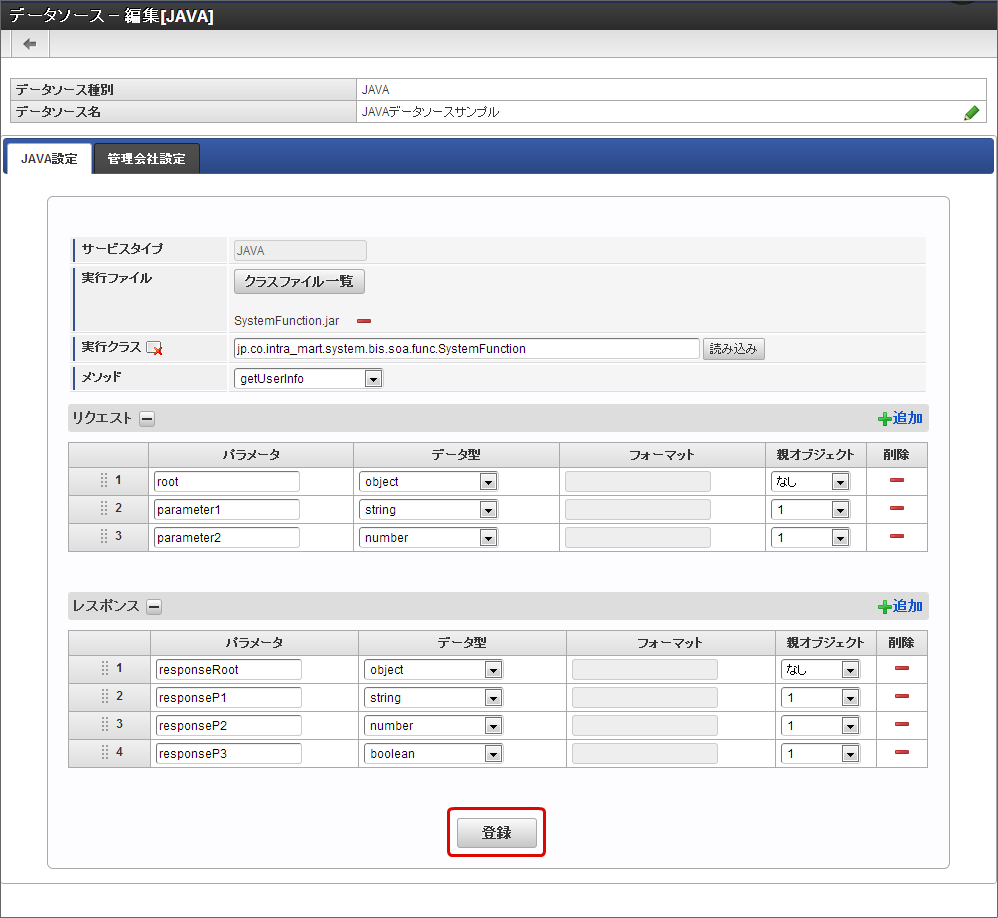Click the pencil edit icon for data source name

pos(971,113)
